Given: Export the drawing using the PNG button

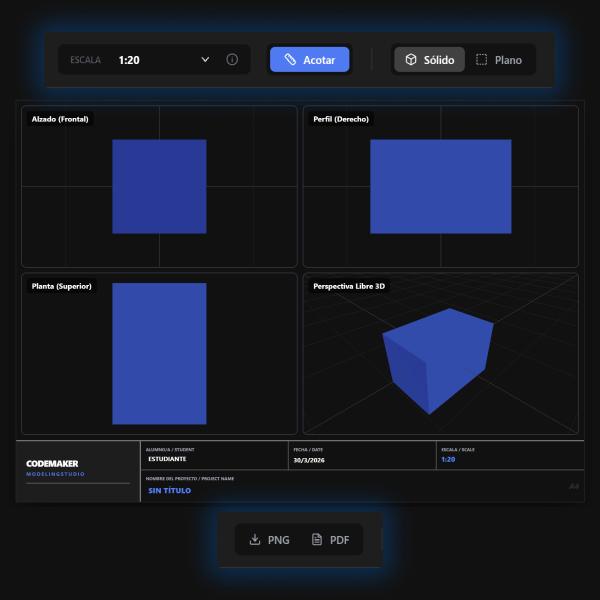Looking at the screenshot, I should coord(268,540).
